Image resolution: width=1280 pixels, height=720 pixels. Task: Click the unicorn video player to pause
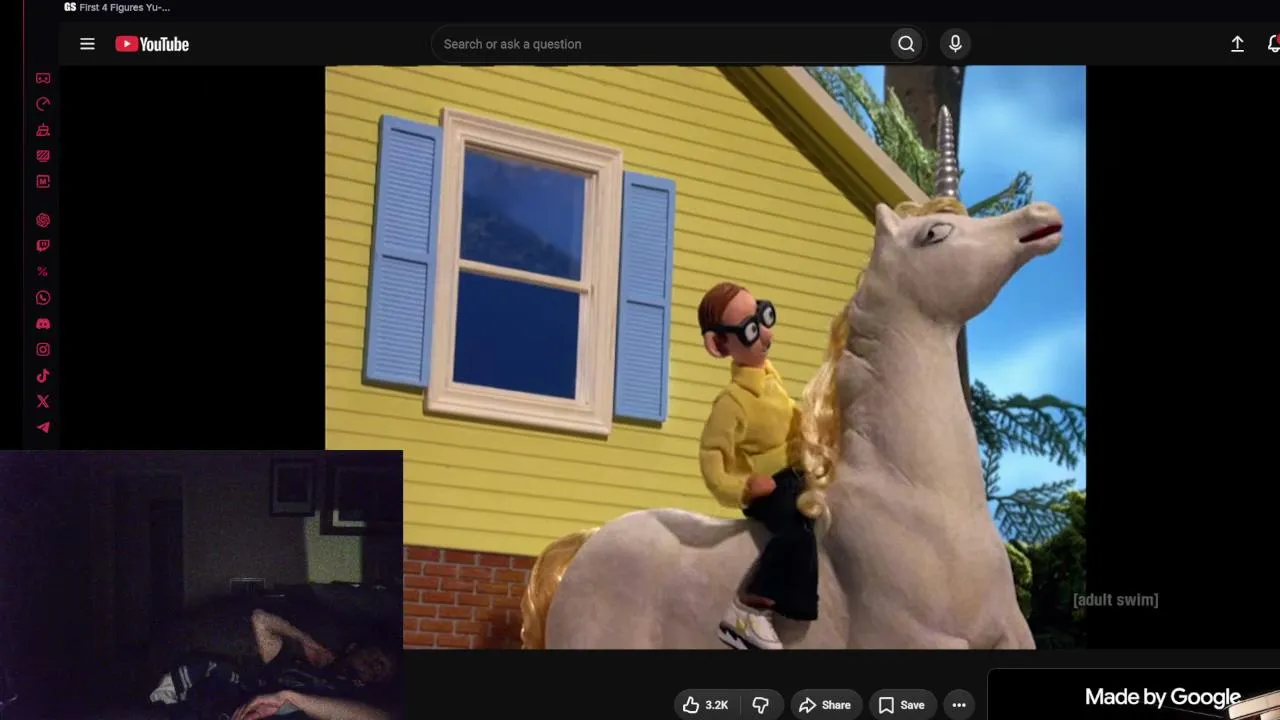[705, 357]
